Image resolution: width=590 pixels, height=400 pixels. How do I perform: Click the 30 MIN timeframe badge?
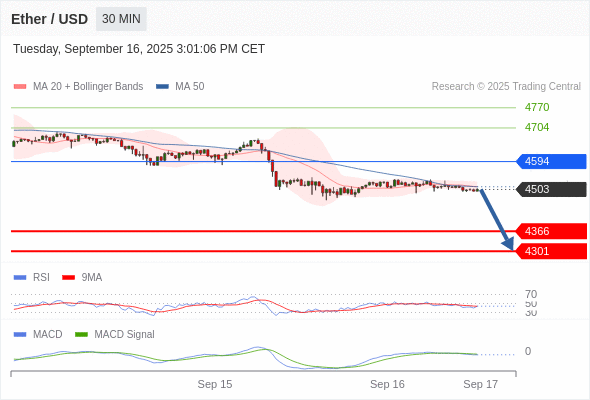[121, 19]
